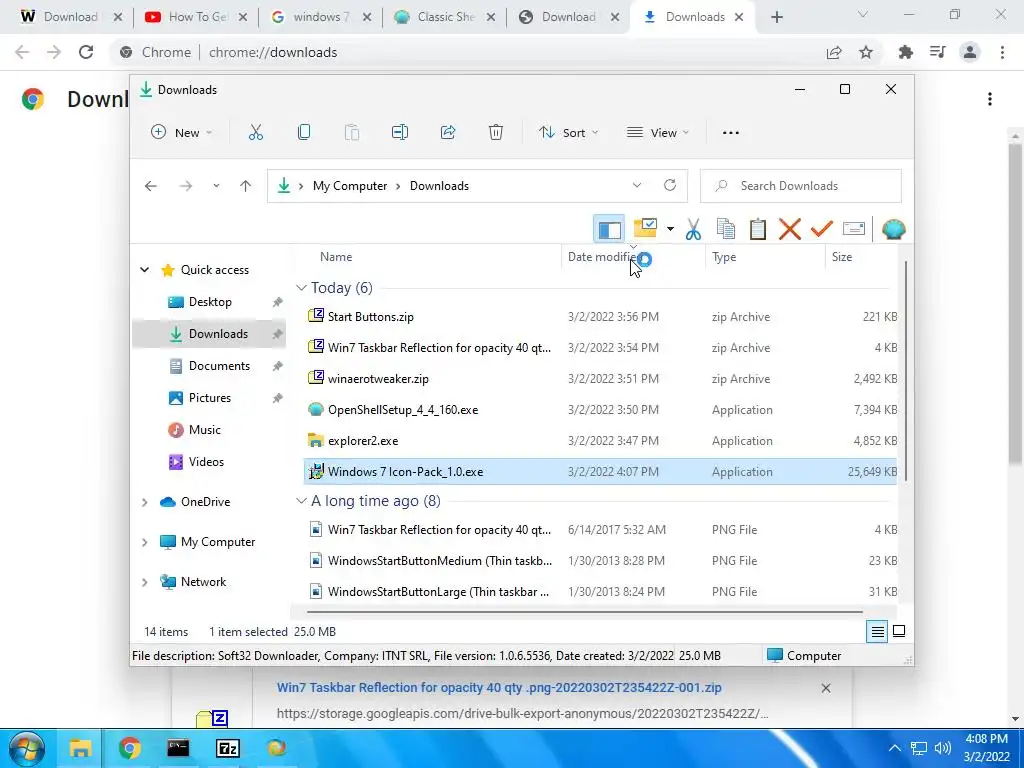Click the horizontal scrollbar in file list
Image resolution: width=1024 pixels, height=768 pixels.
584,613
